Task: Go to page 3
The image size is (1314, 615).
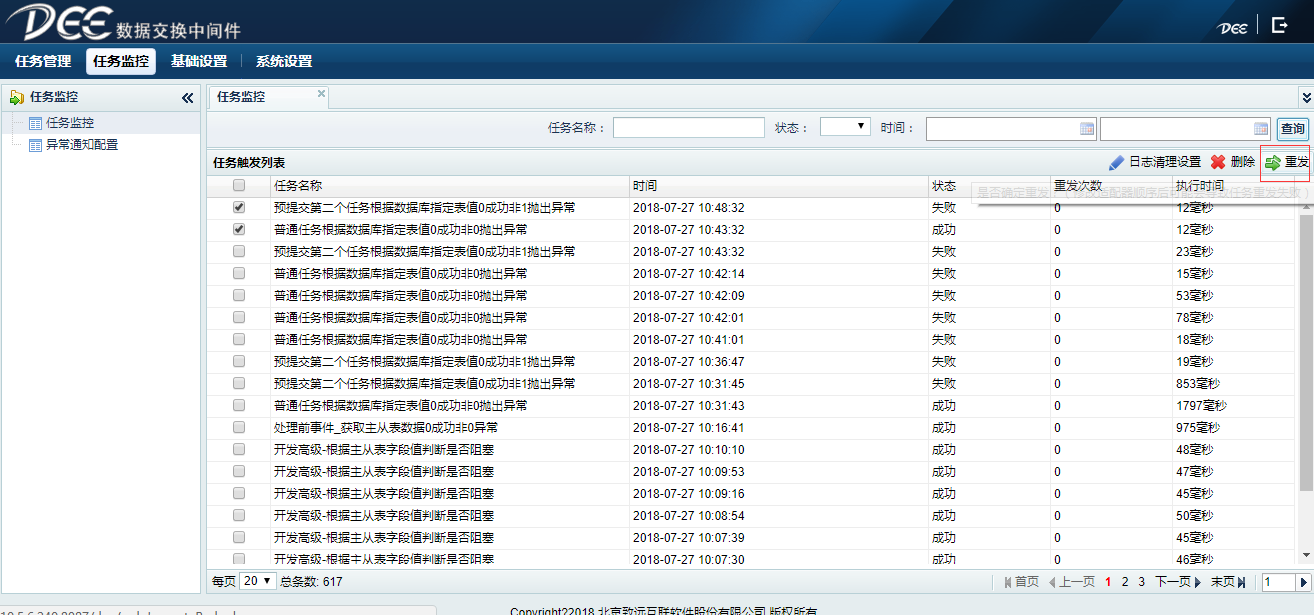Action: click(1141, 582)
